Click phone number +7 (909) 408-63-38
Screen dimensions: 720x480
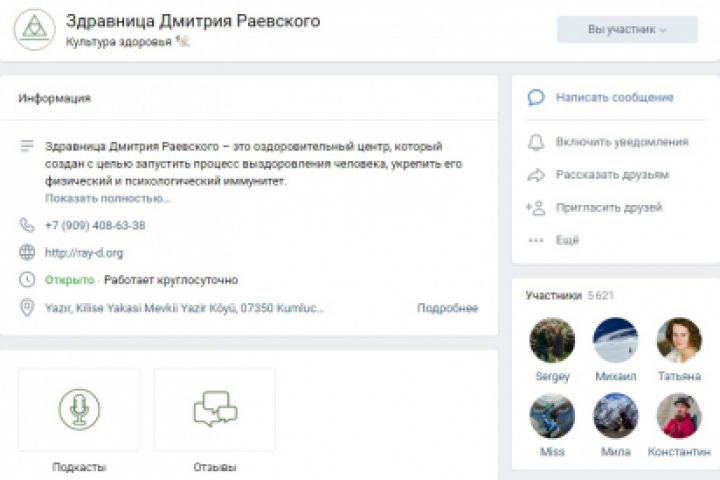tap(95, 226)
